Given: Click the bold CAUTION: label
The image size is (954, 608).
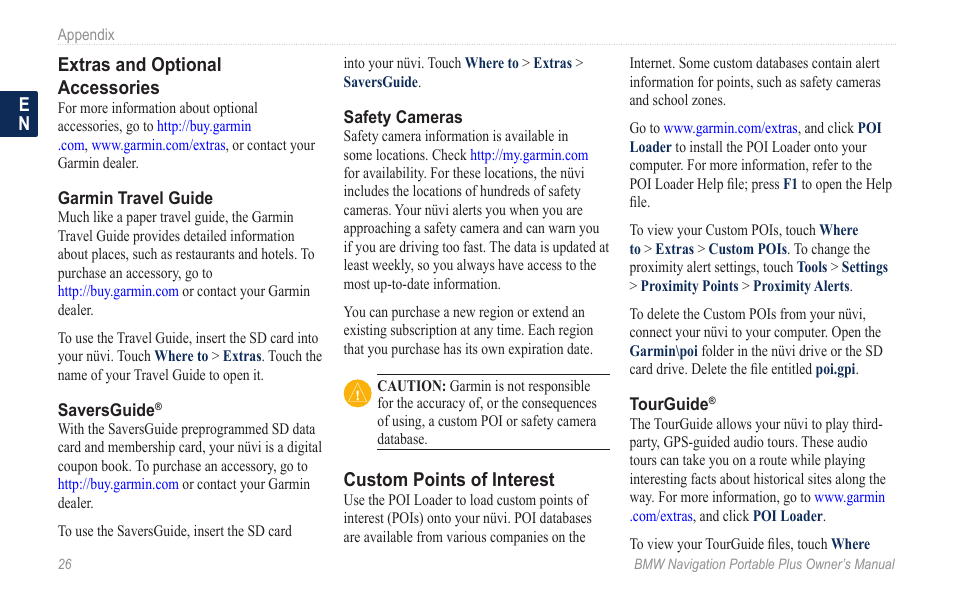Looking at the screenshot, I should pos(412,386).
